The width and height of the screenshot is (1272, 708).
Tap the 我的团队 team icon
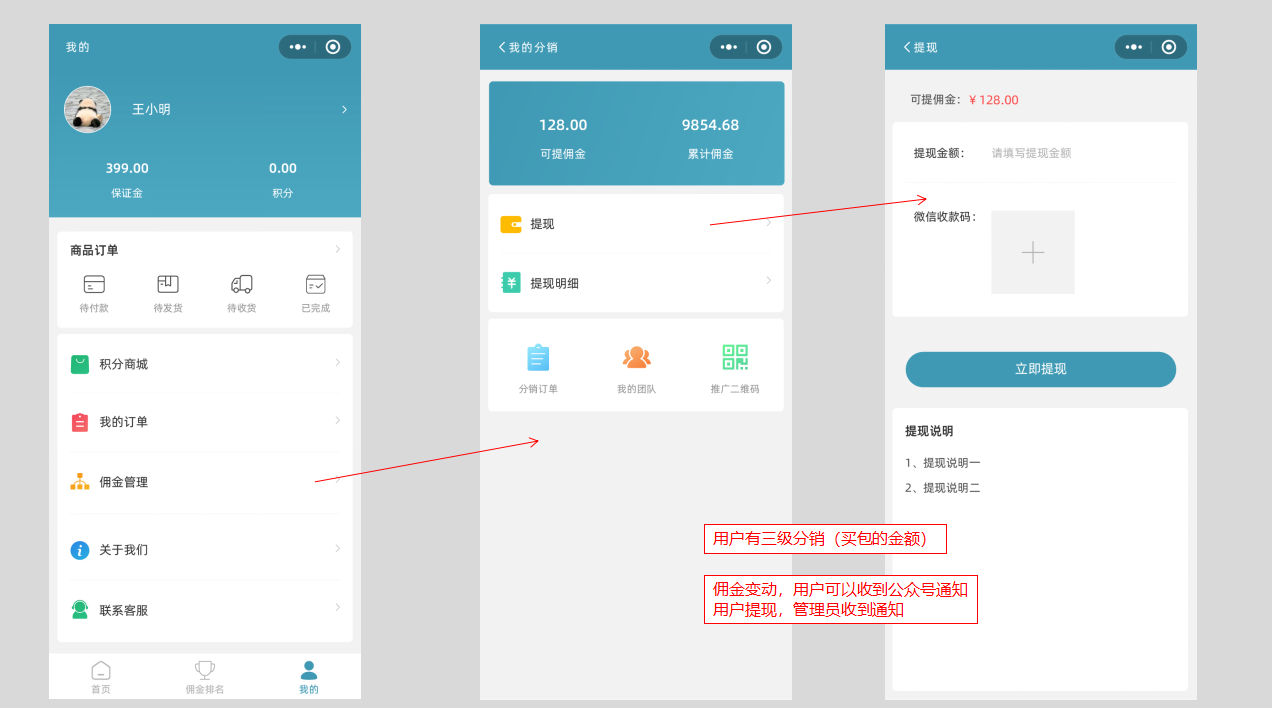click(636, 358)
